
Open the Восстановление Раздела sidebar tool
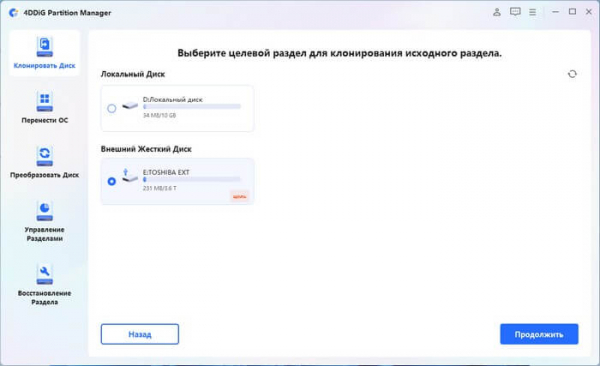point(44,285)
